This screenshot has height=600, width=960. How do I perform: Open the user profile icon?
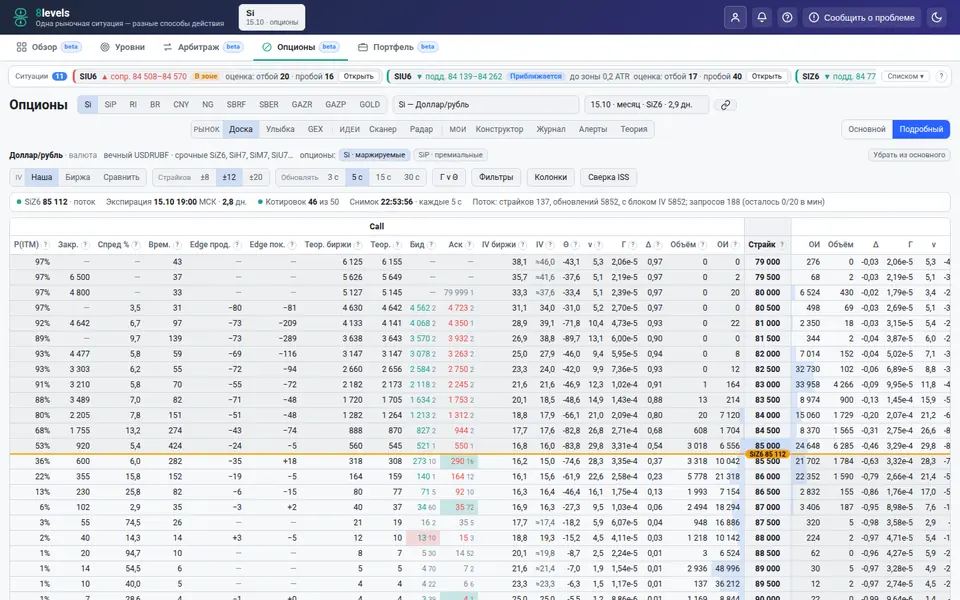735,18
